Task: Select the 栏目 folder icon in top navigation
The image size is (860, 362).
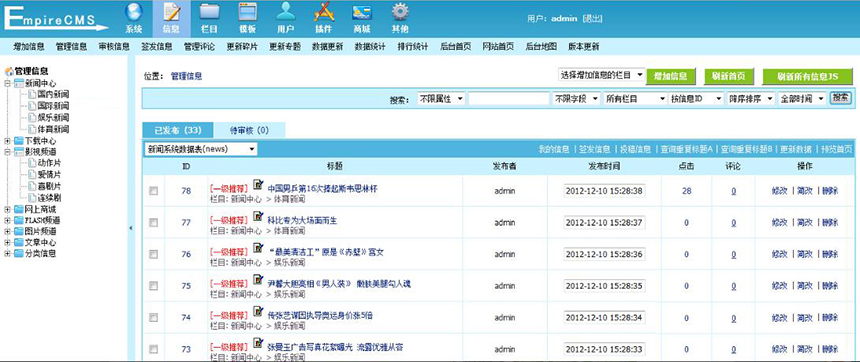Action: click(209, 13)
